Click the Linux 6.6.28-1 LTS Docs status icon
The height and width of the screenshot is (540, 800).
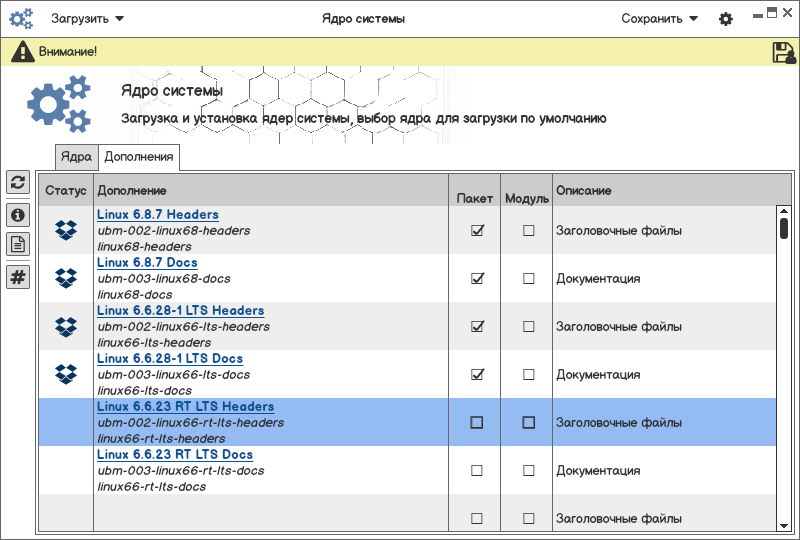tap(66, 374)
